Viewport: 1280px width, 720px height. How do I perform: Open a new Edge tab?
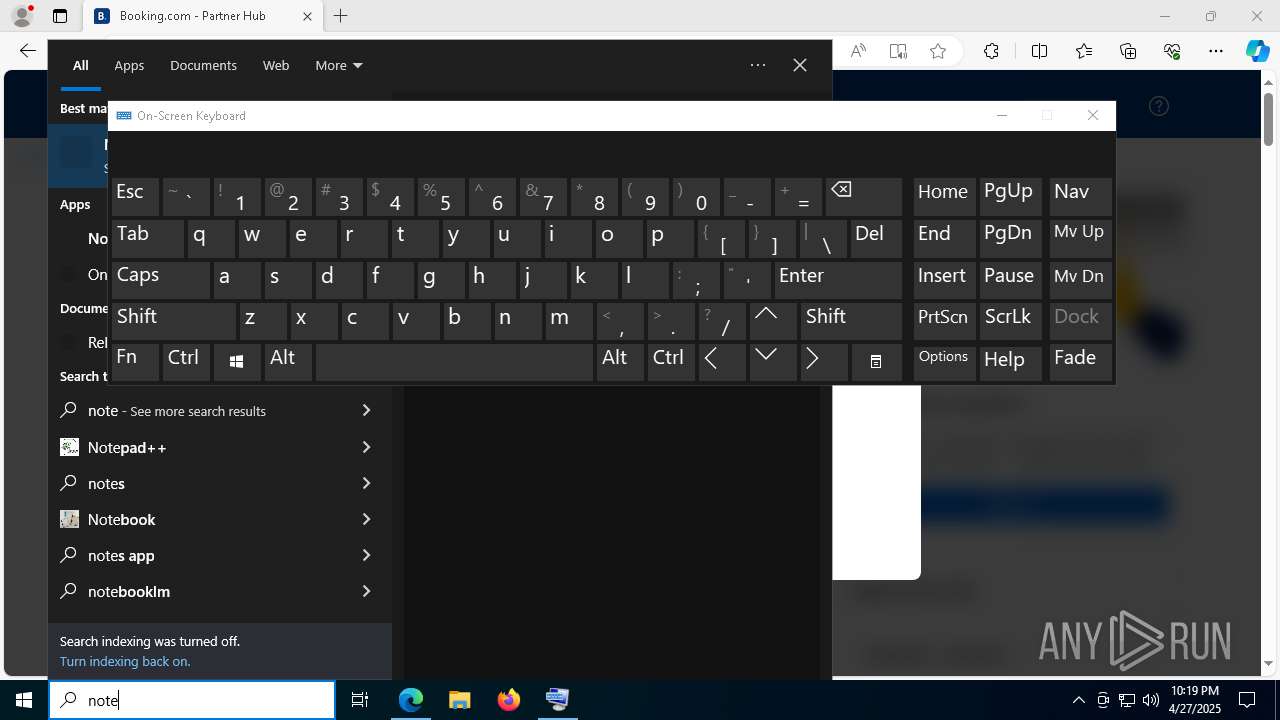point(341,16)
